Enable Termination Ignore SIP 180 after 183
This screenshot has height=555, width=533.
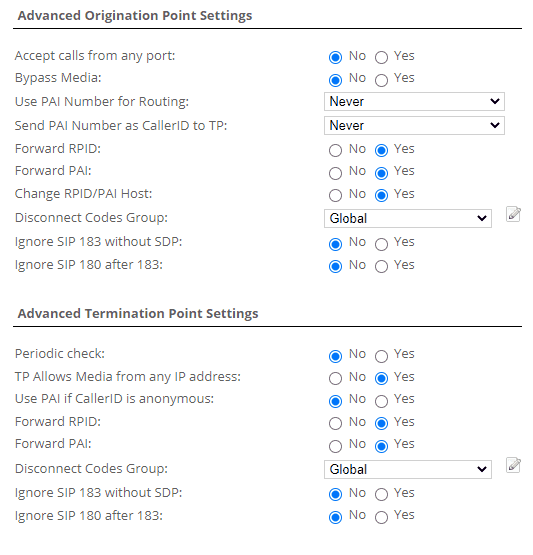point(382,517)
